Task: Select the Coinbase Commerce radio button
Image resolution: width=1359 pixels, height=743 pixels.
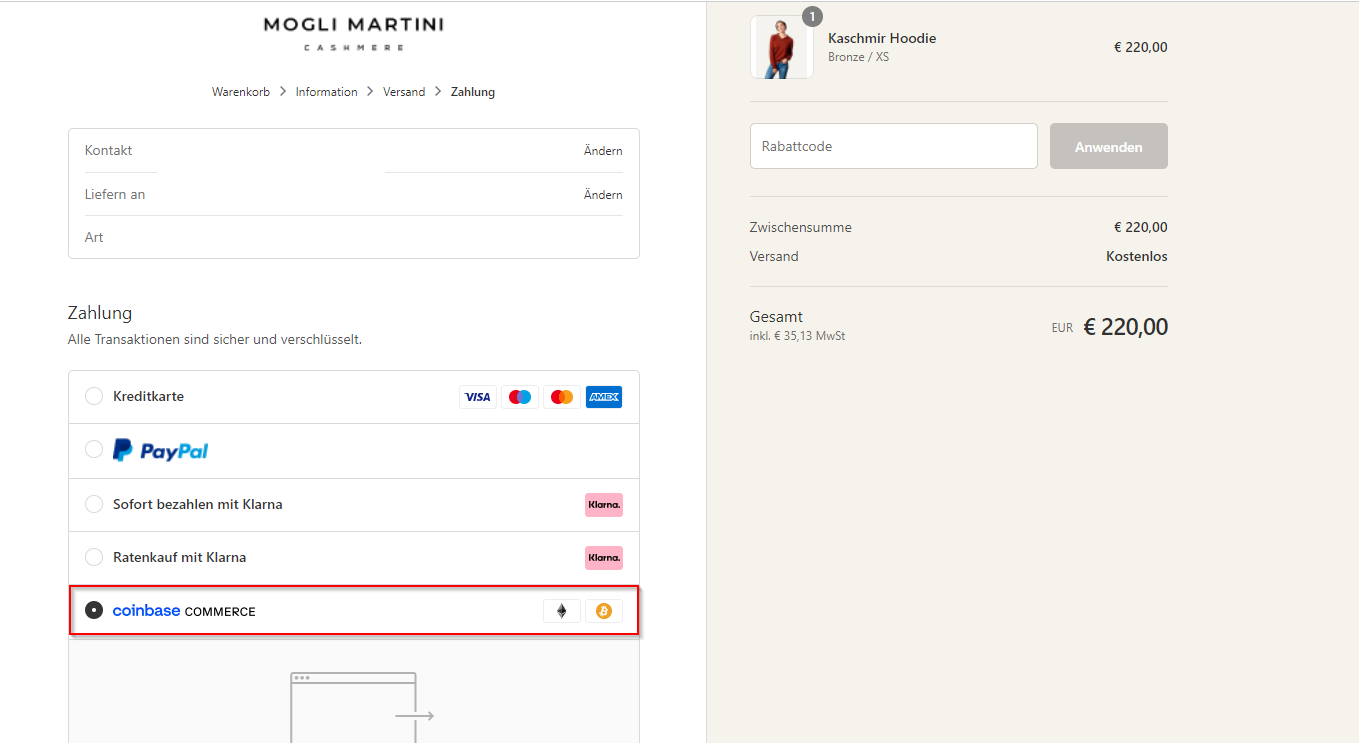Action: coord(94,610)
